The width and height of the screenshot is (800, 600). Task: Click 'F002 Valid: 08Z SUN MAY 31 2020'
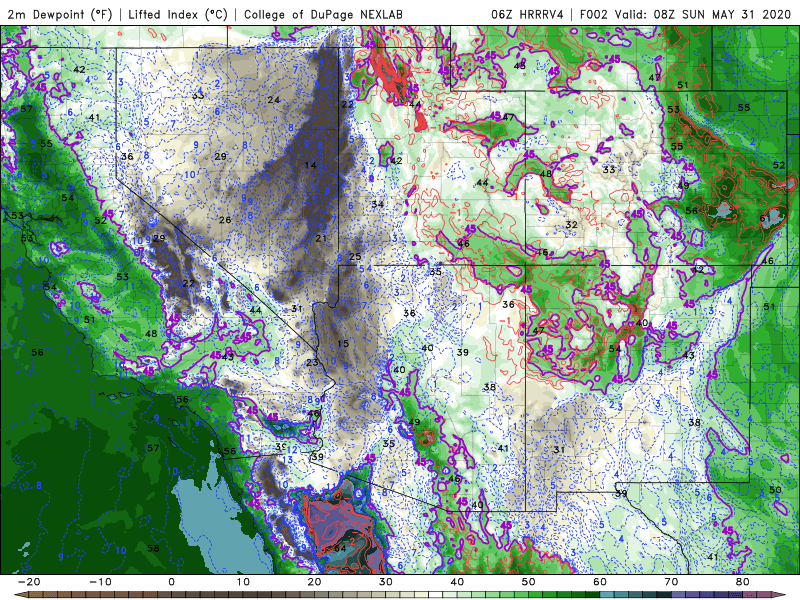pos(685,14)
